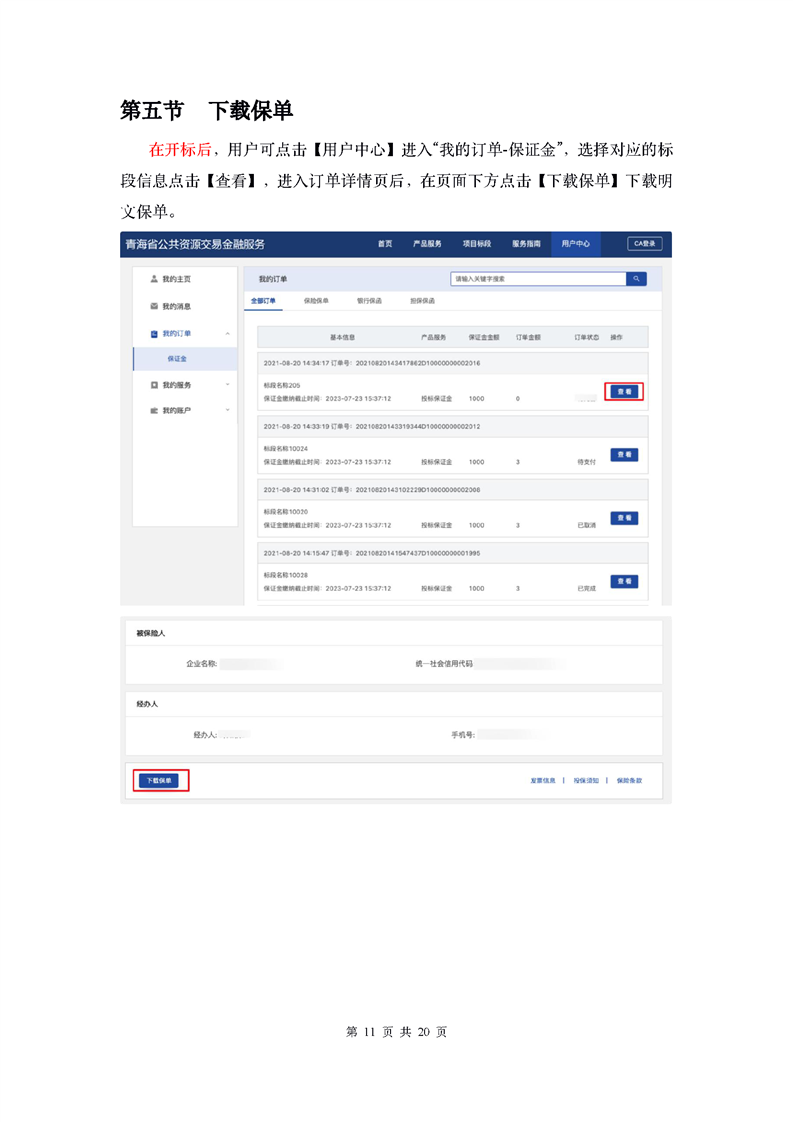Open 产品服务 in top navigation
Viewport: 793px width, 1122px height.
pyautogui.click(x=427, y=244)
